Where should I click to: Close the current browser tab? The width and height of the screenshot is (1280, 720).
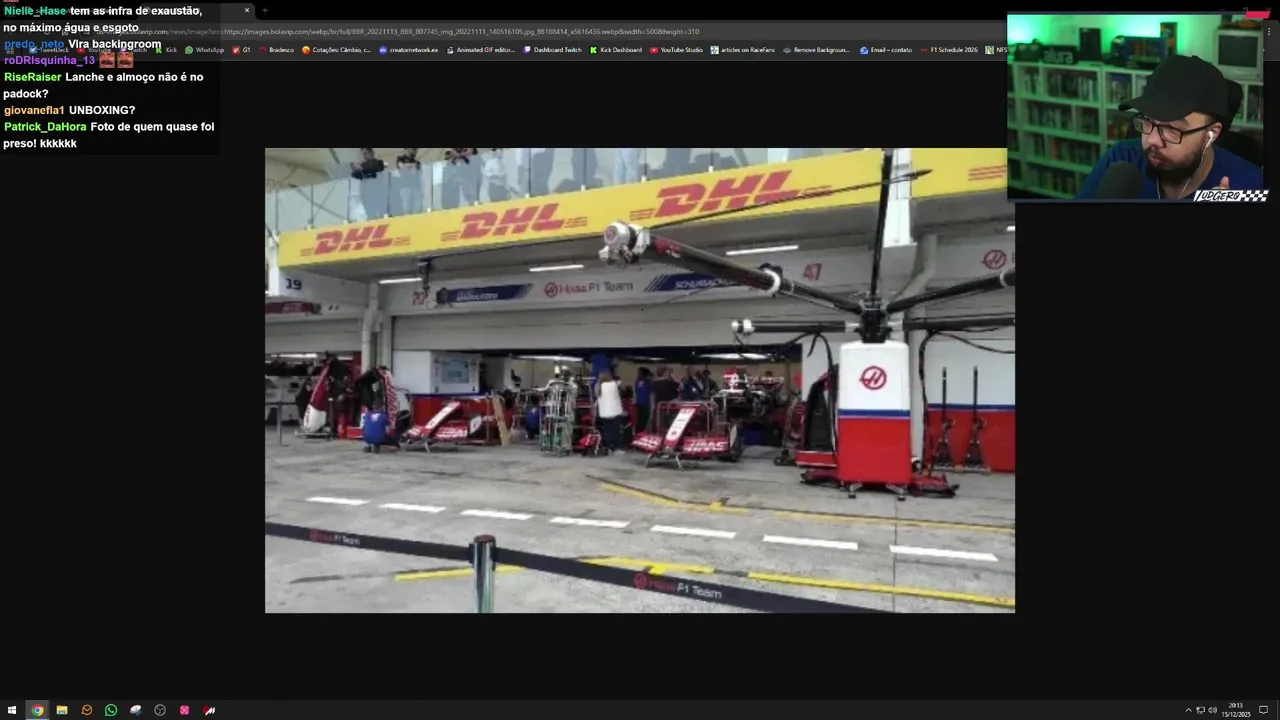(x=247, y=10)
